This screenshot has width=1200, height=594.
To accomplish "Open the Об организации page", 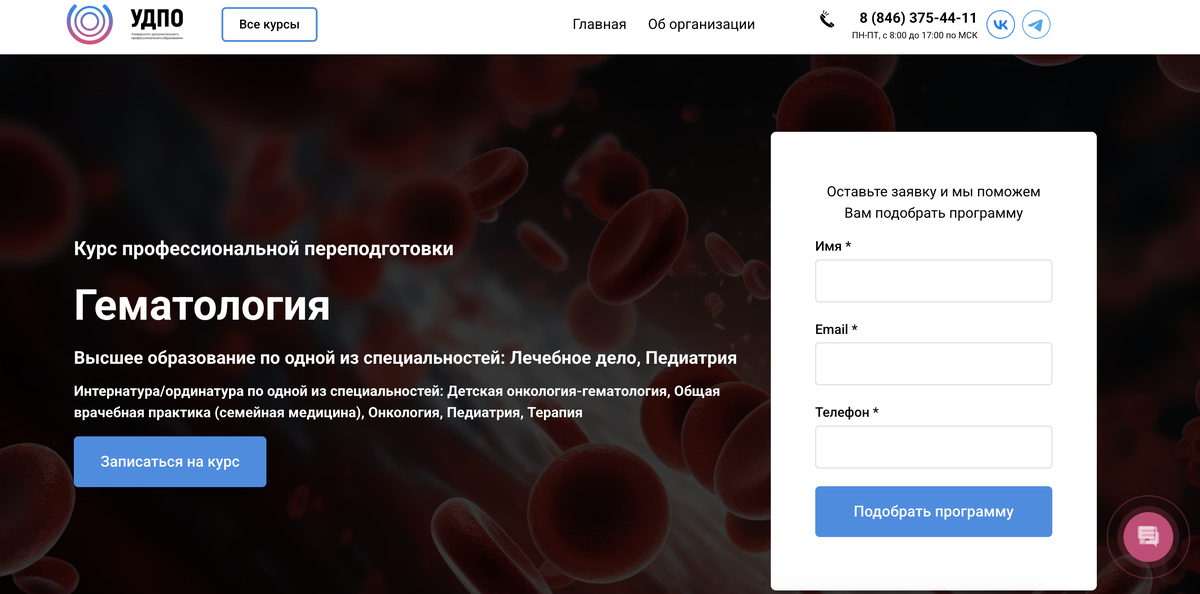I will pos(700,24).
